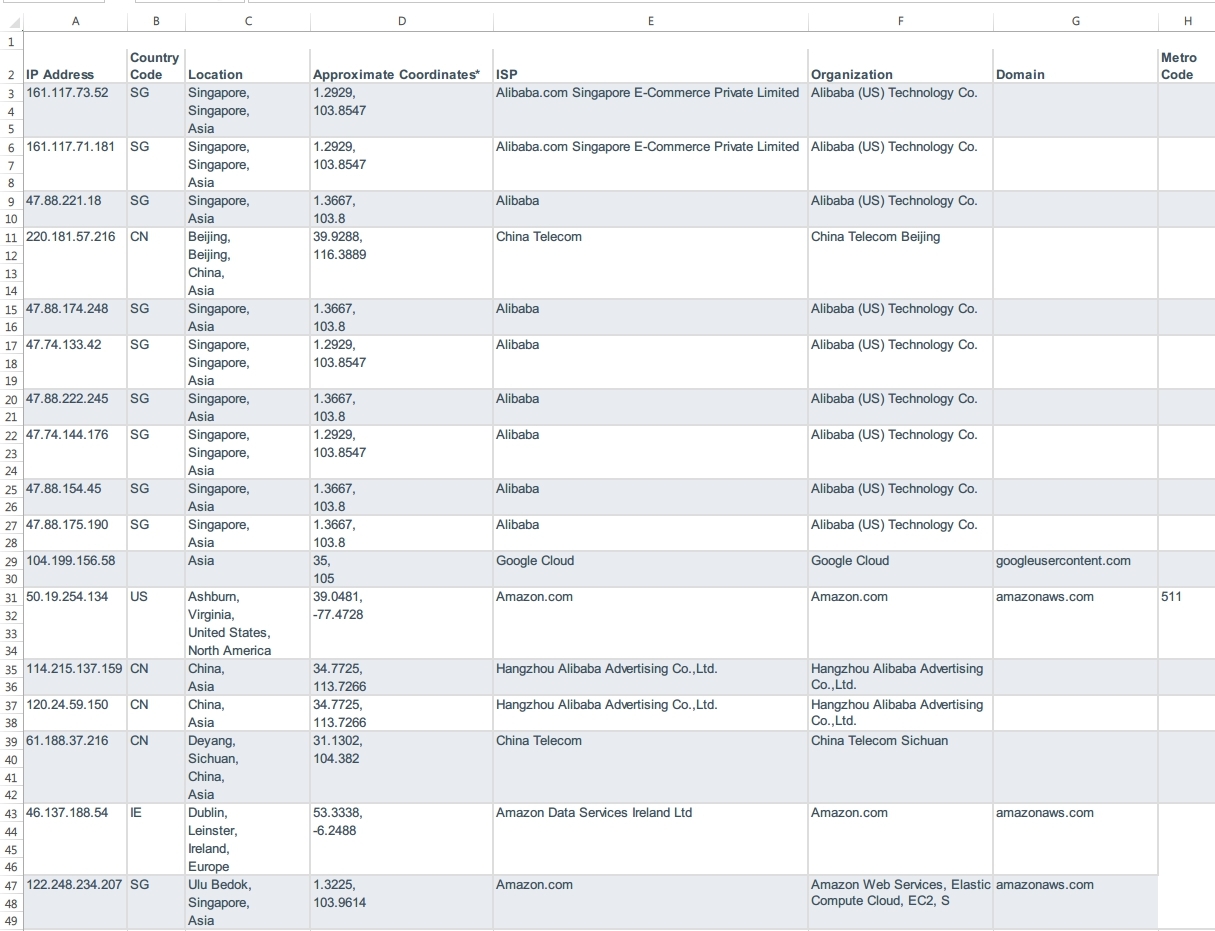This screenshot has width=1215, height=931.
Task: Click the coordinates cell "39.0481, -77.4728"
Action: click(401, 623)
